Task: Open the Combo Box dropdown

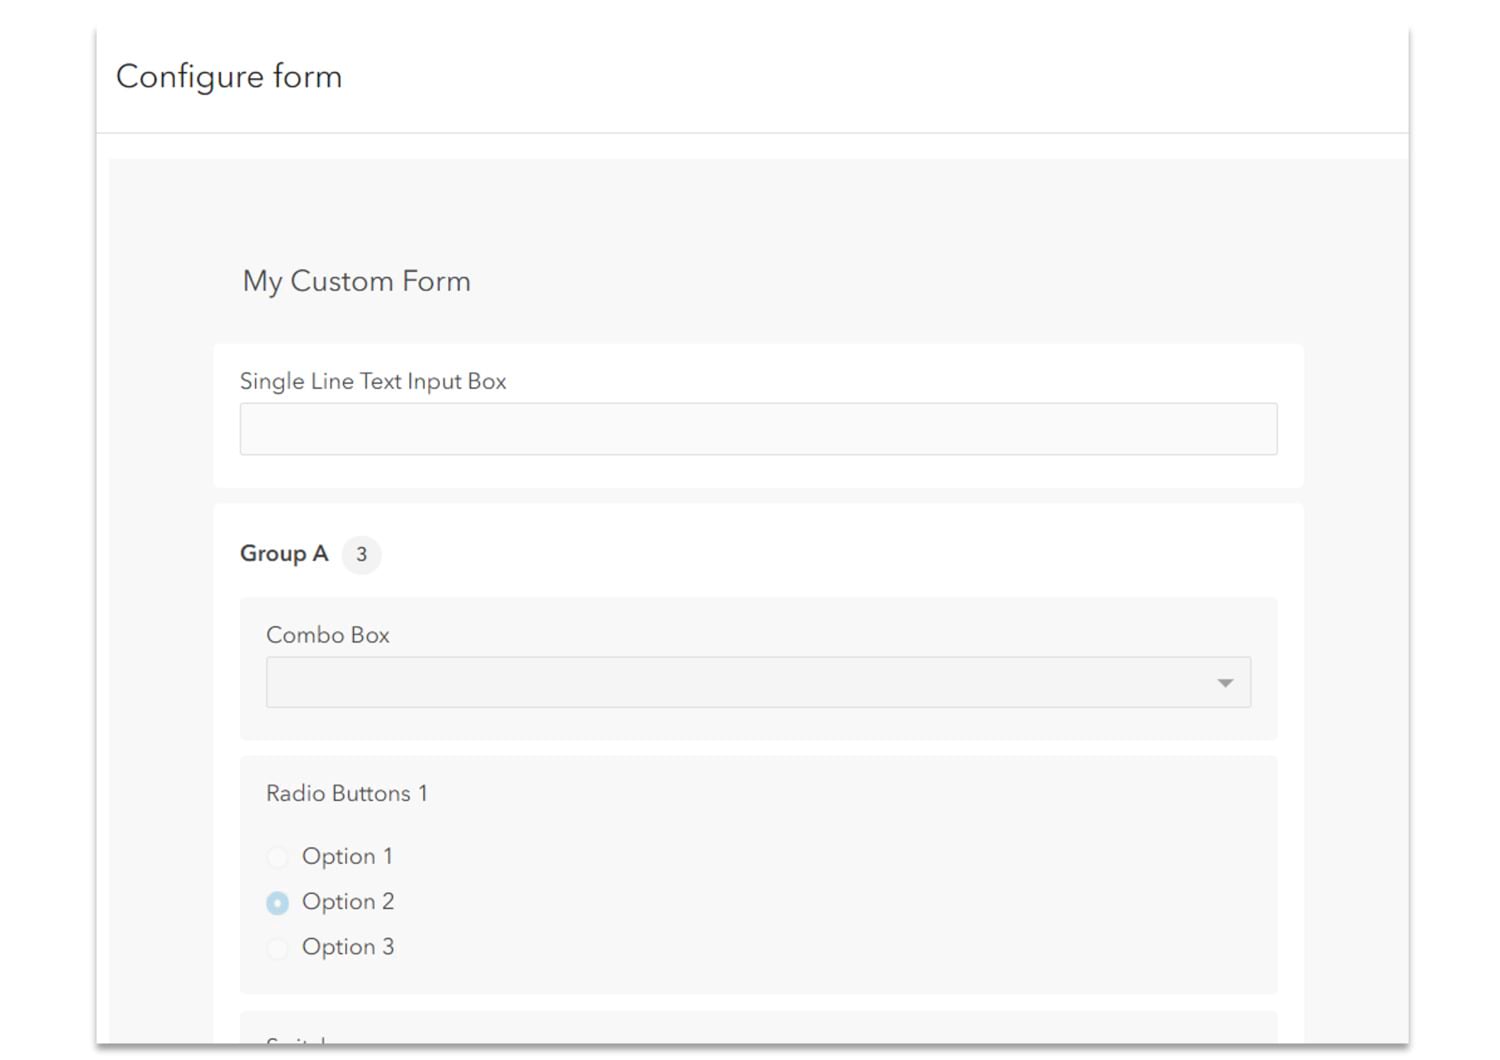Action: click(x=758, y=682)
